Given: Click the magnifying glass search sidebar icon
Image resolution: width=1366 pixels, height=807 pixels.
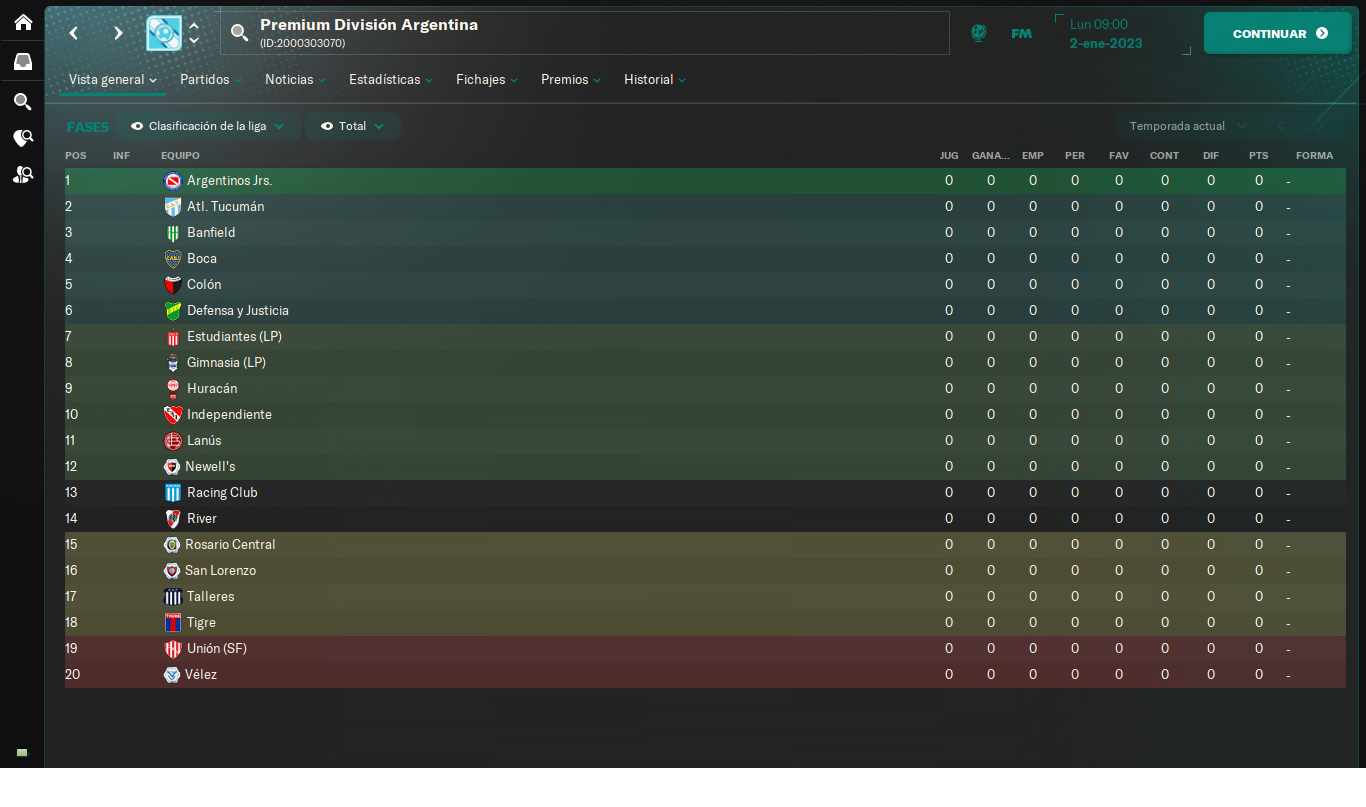Looking at the screenshot, I should click(22, 101).
